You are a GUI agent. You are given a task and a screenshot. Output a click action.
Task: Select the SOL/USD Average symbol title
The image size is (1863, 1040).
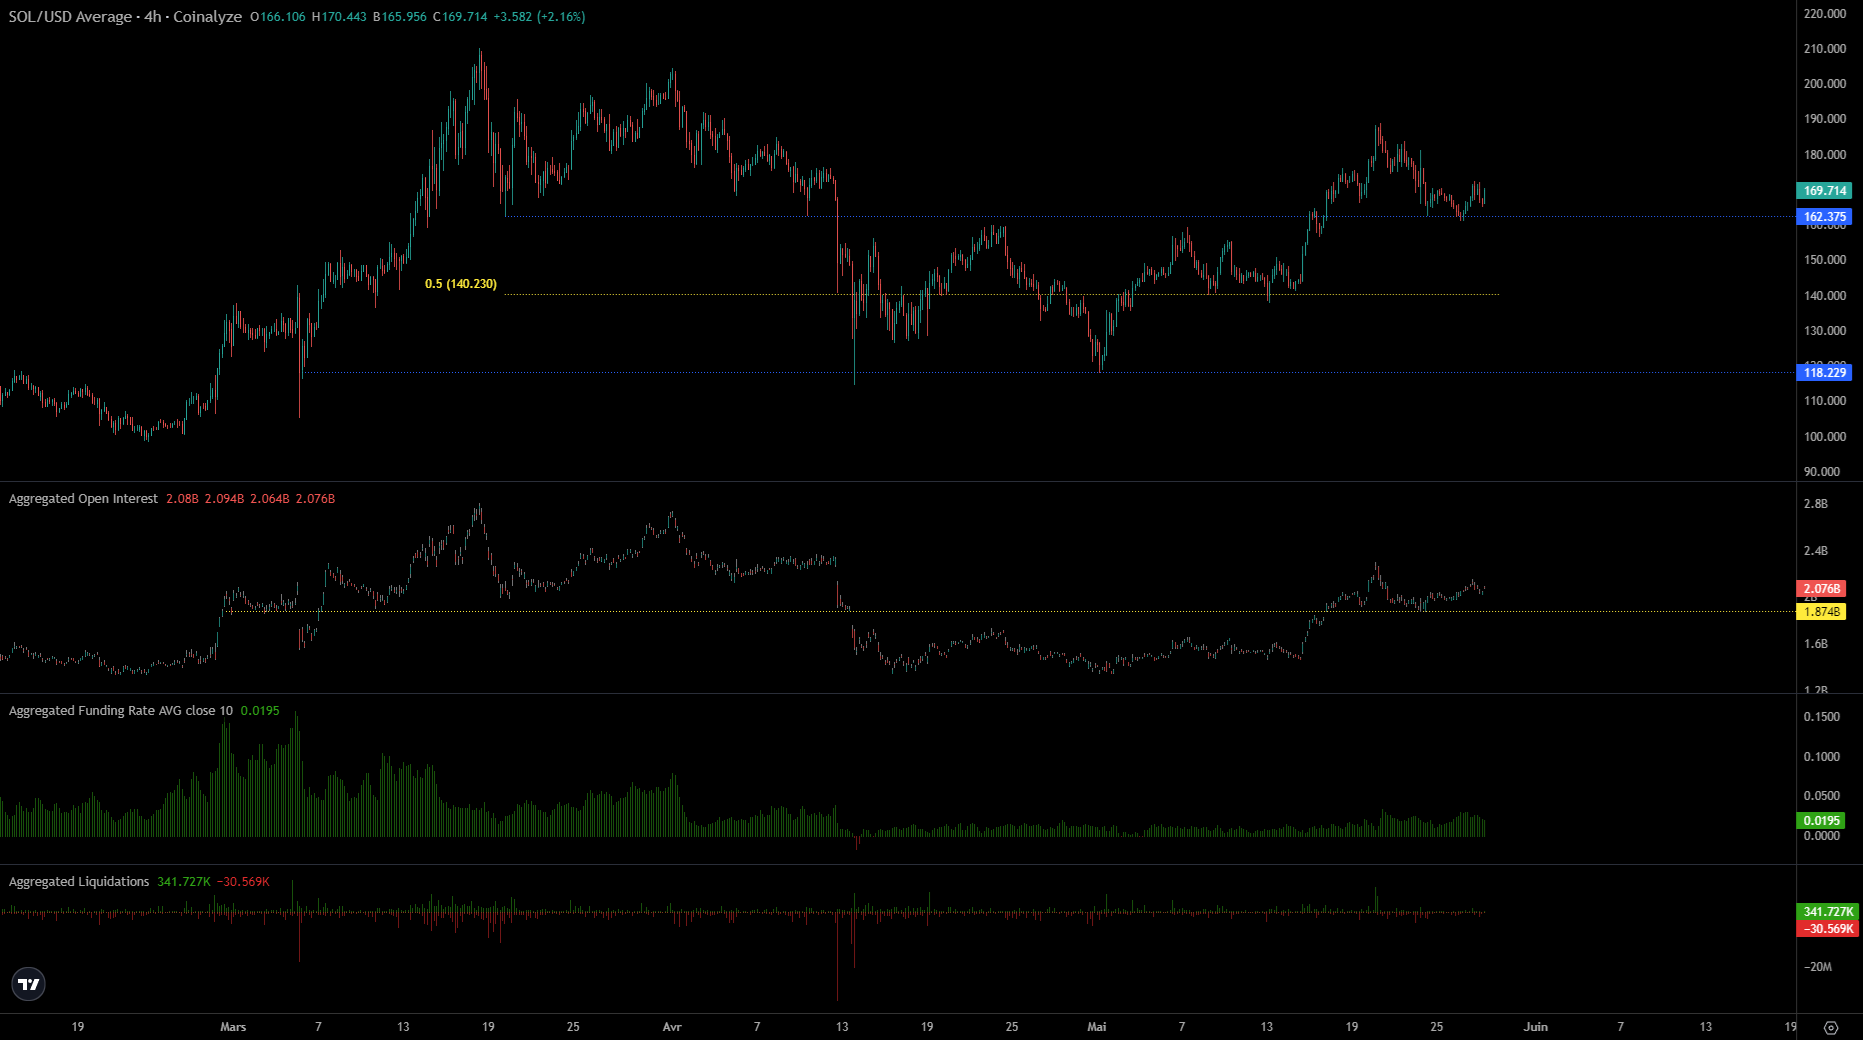pos(70,17)
